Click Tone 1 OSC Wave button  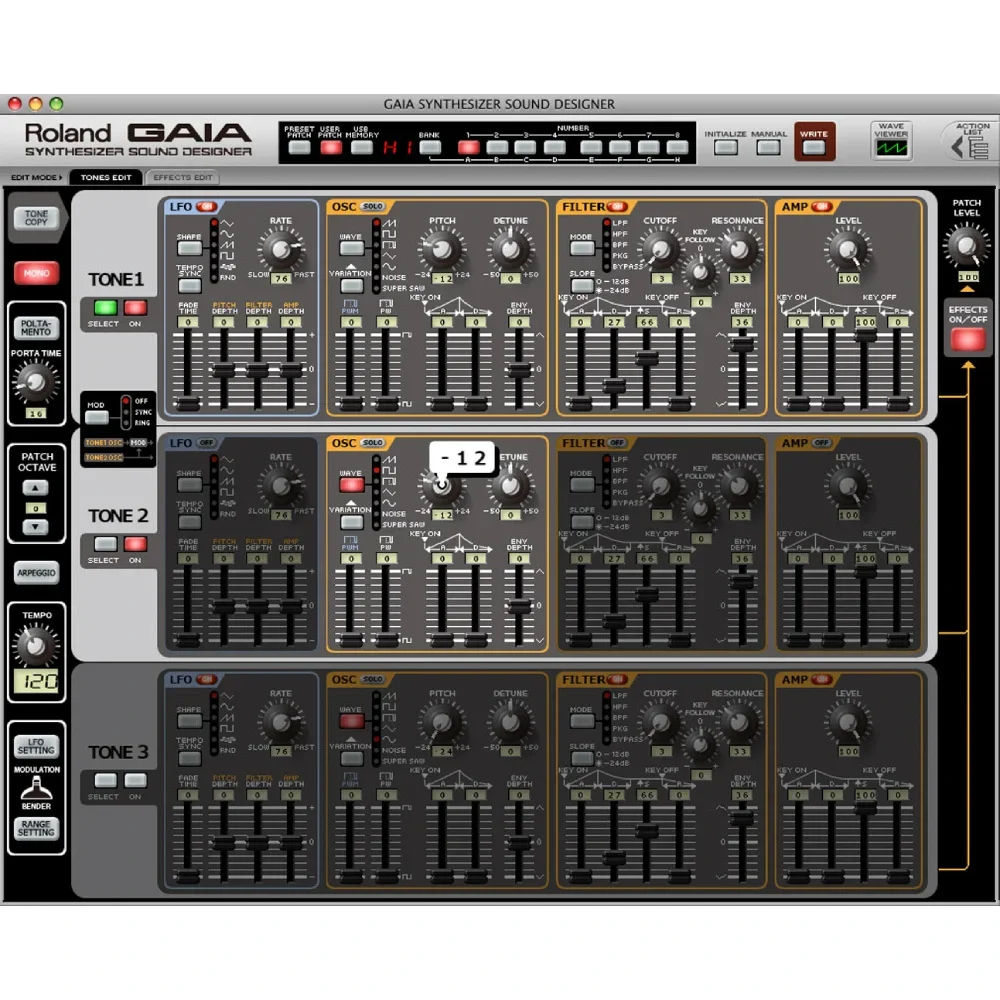[x=351, y=248]
